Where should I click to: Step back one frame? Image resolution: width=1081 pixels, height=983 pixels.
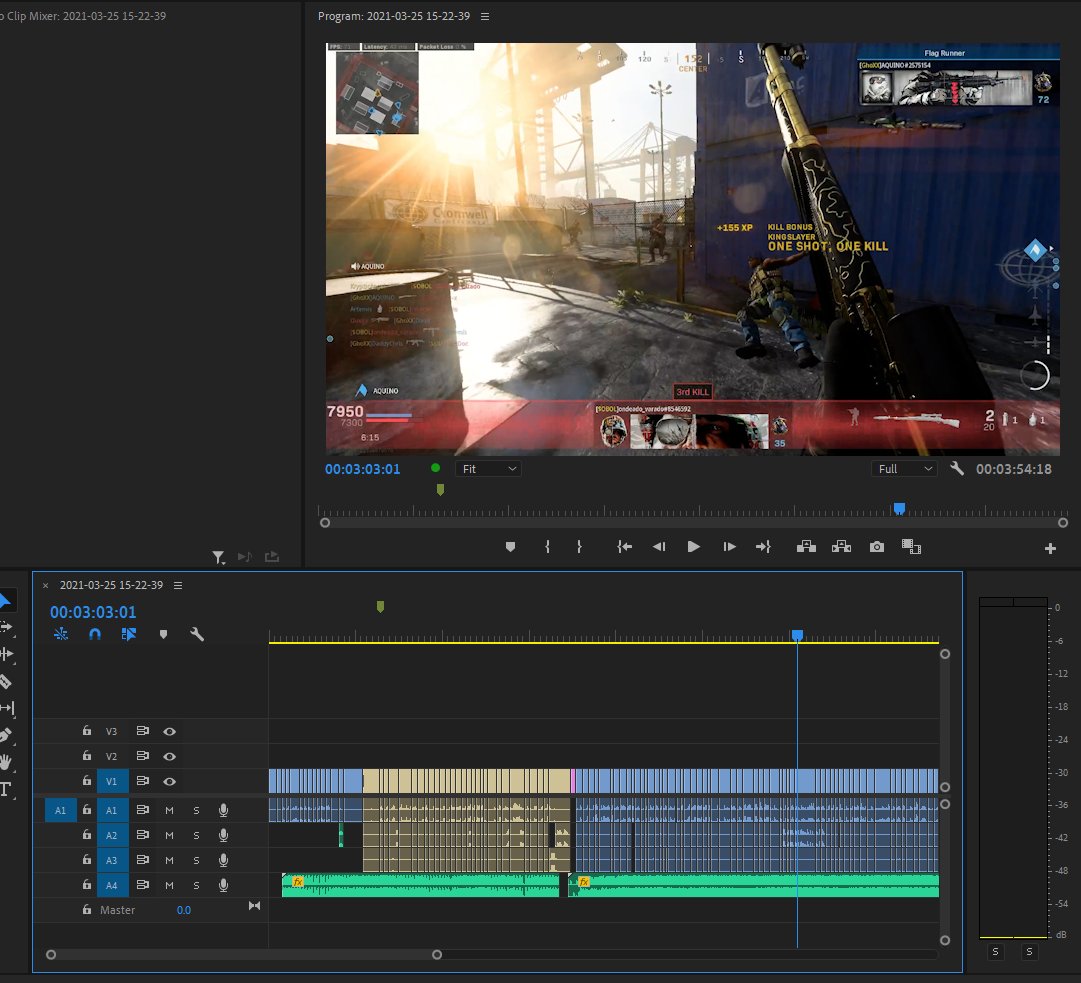(659, 547)
